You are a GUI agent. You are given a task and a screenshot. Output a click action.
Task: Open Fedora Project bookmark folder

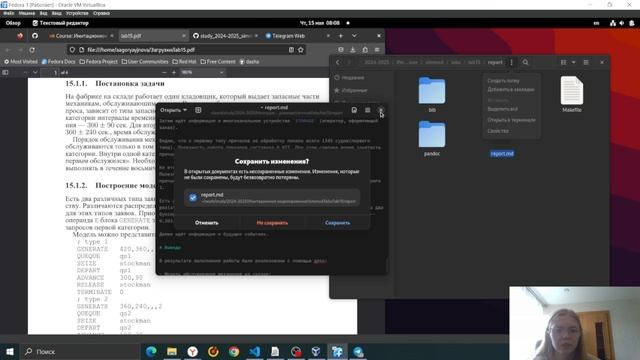coord(98,62)
